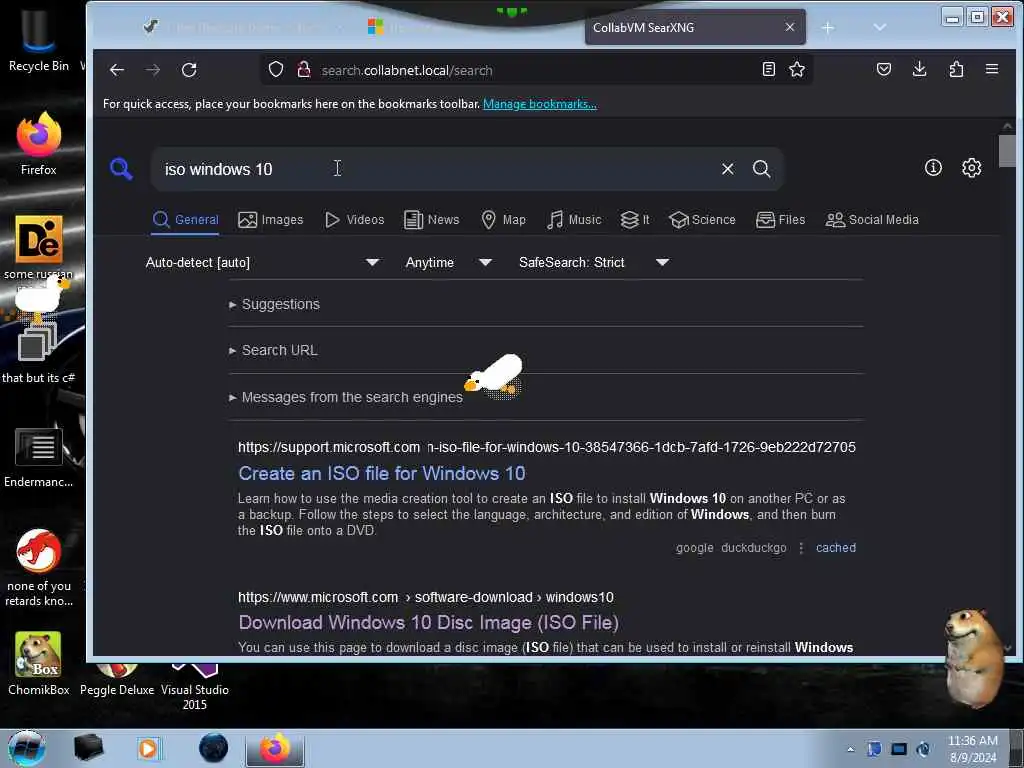
Task: Select the Music search category
Action: [x=574, y=220]
